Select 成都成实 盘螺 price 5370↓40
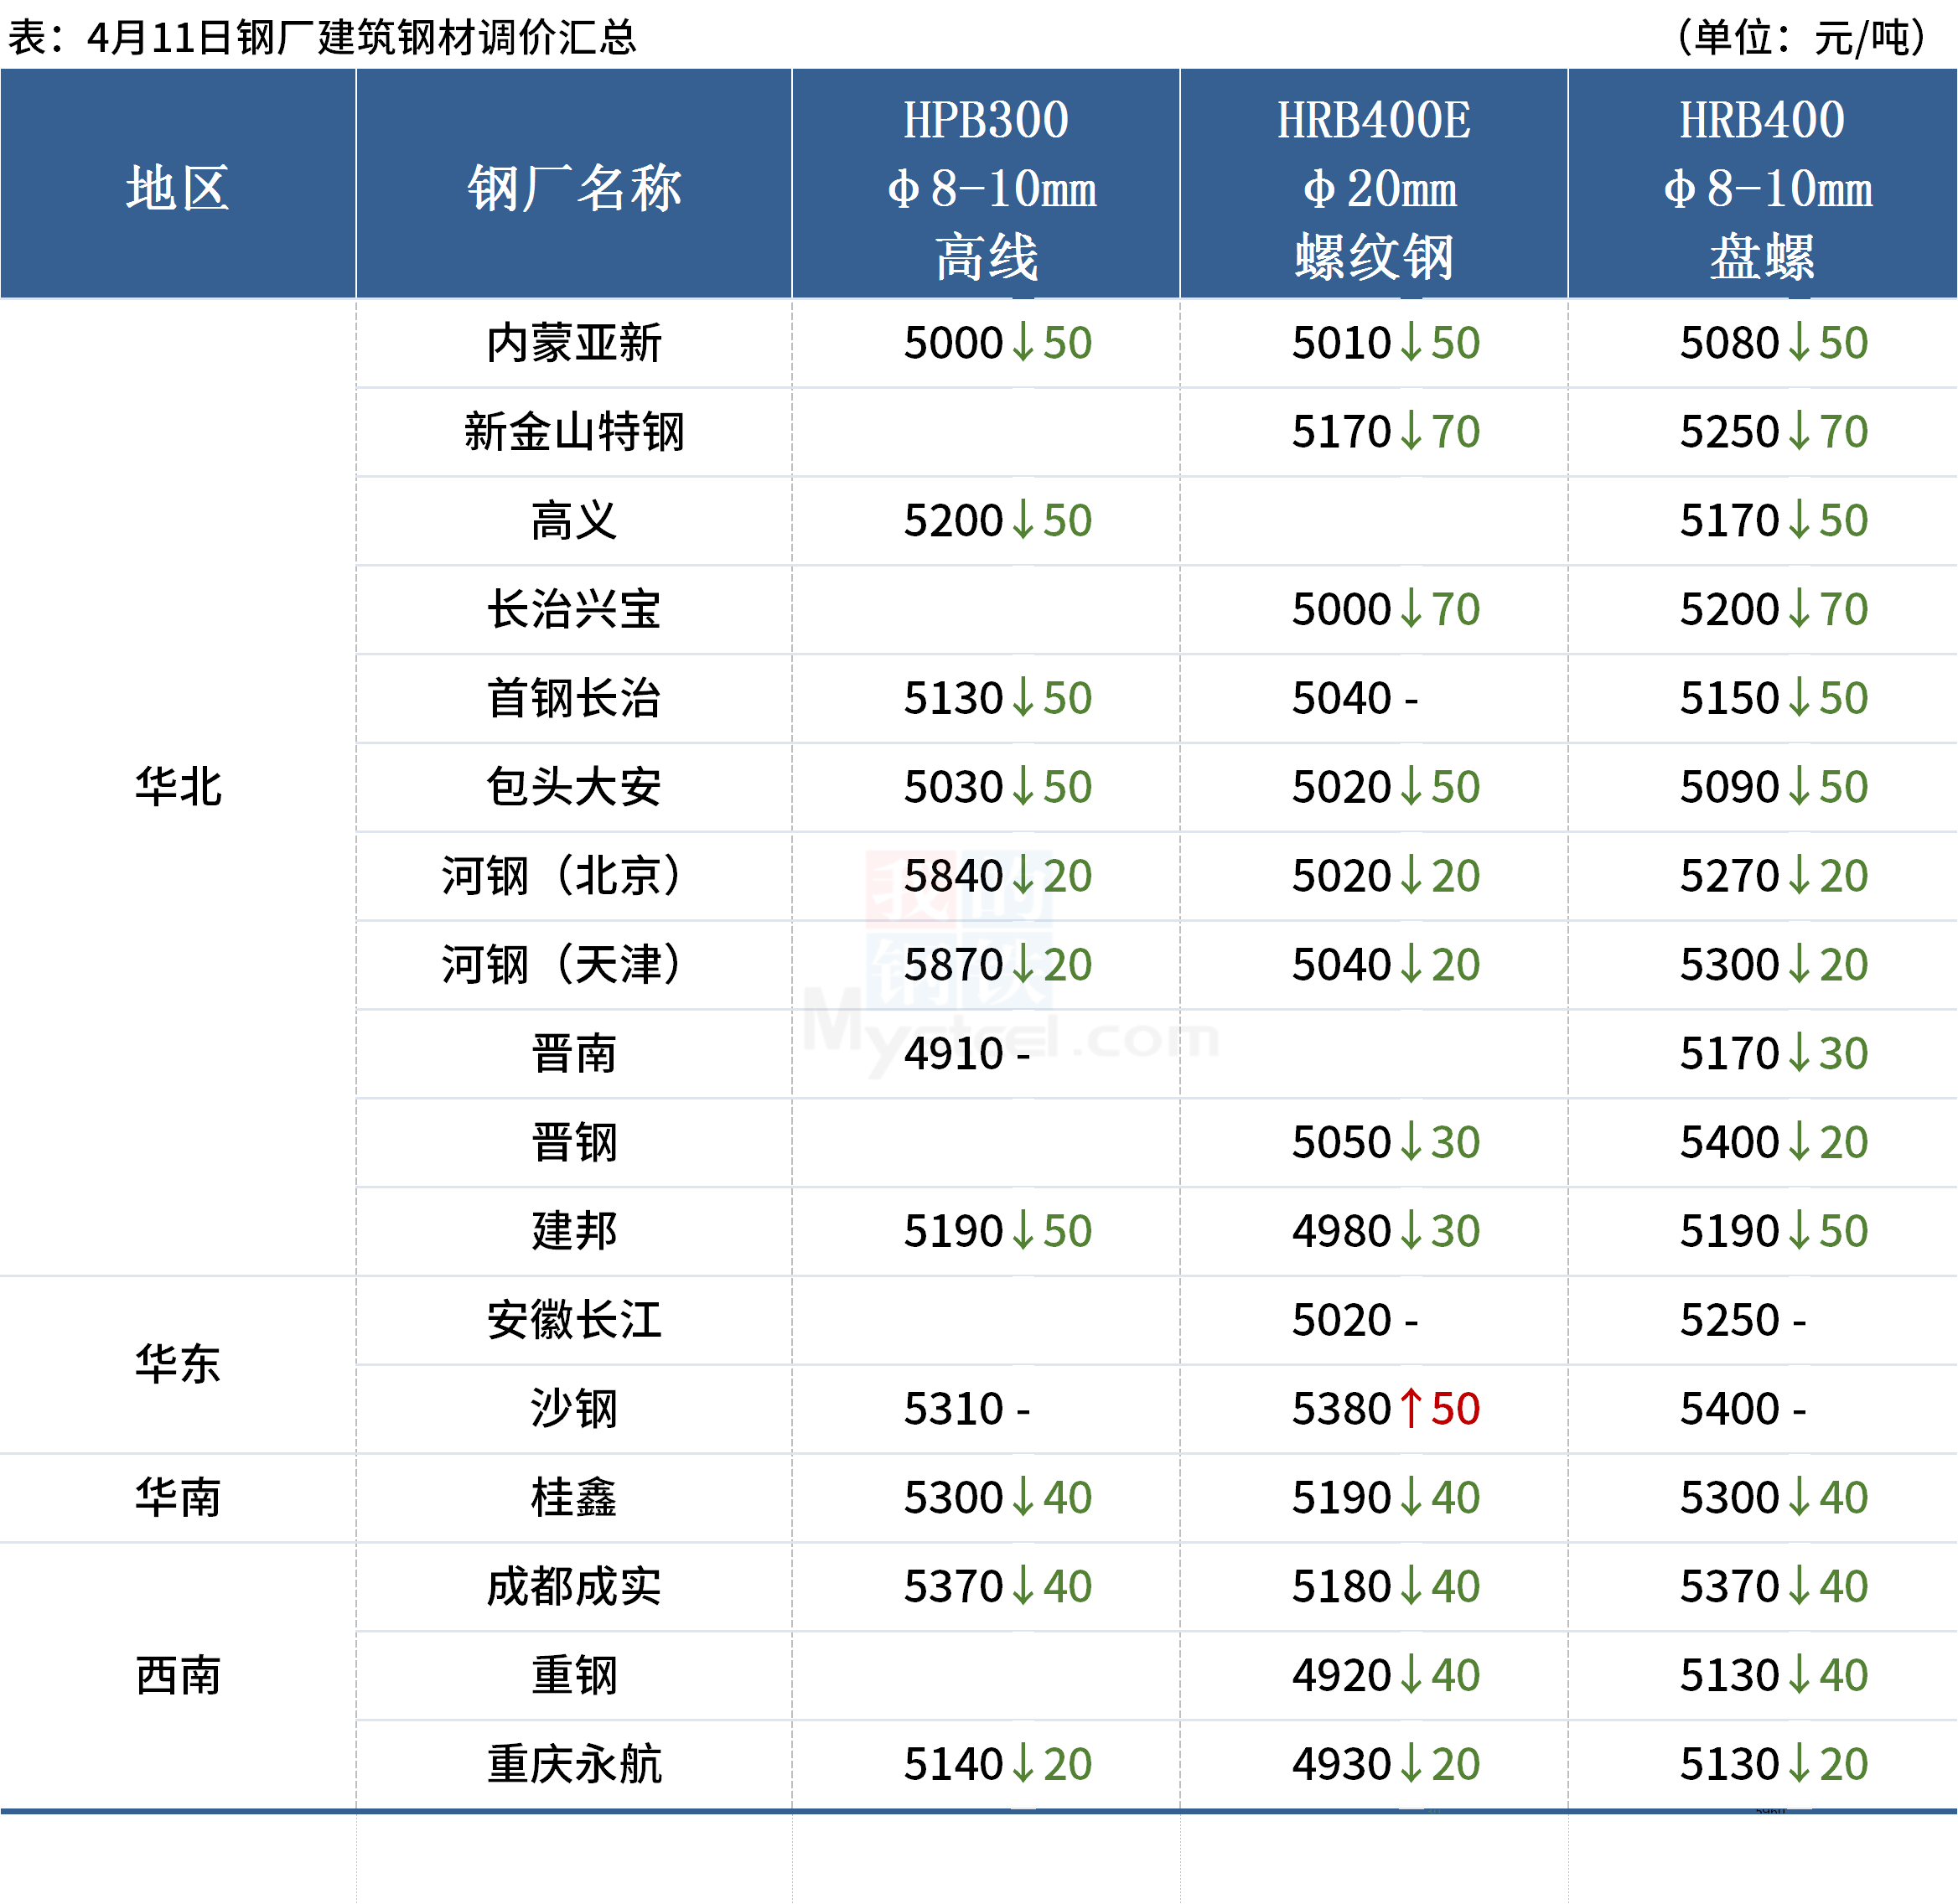 pos(1774,1586)
